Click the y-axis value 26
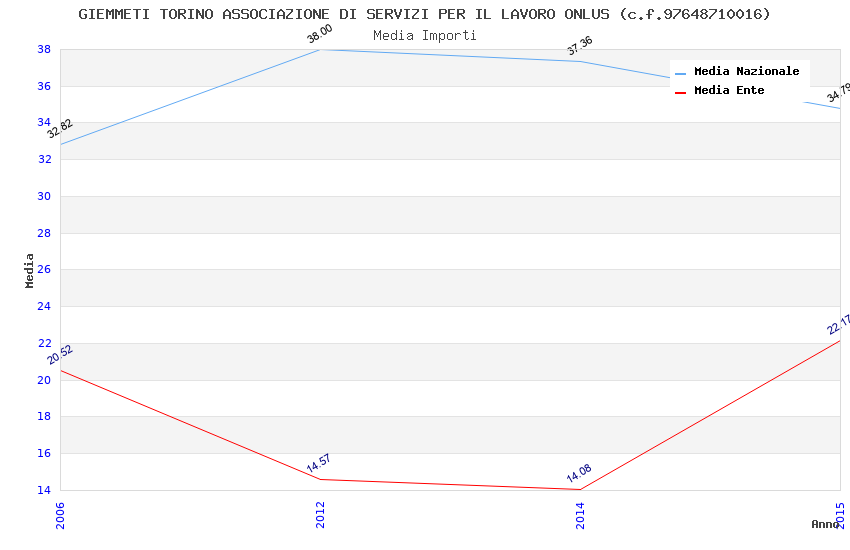This screenshot has width=850, height=550. [x=44, y=269]
